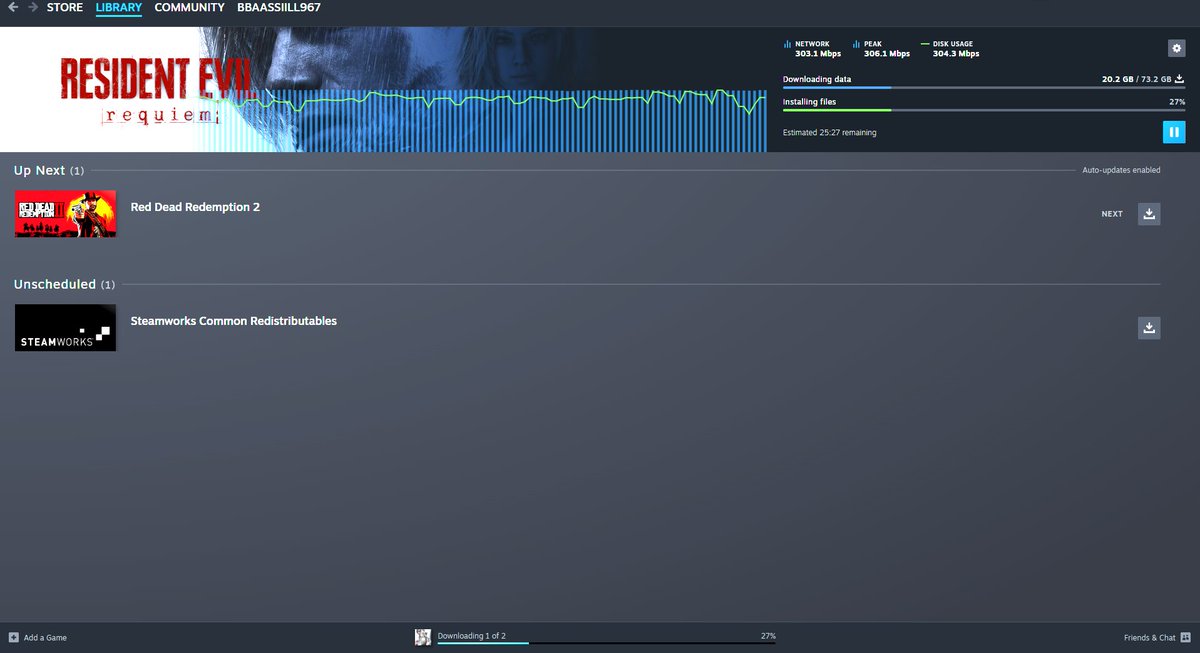Click the Add a Game button

[x=38, y=637]
